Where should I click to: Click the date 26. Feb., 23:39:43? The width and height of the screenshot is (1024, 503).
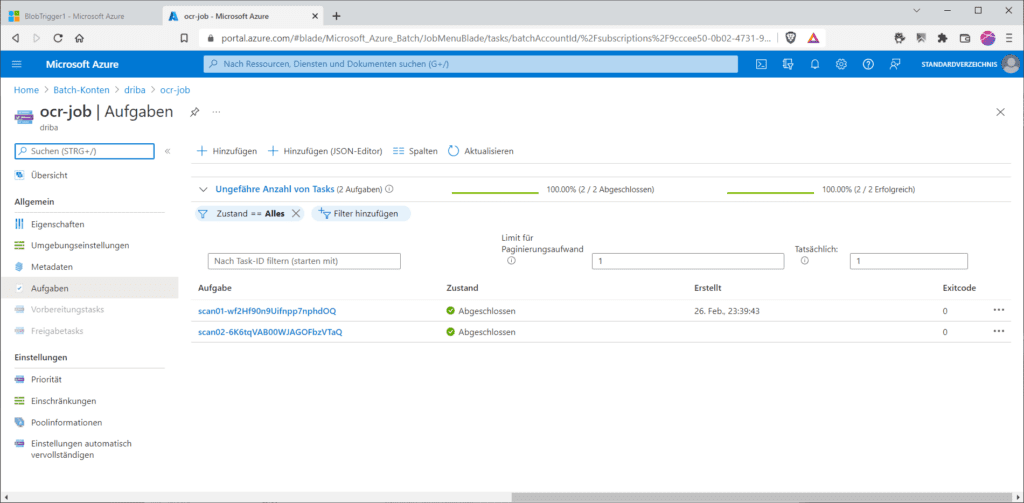click(x=727, y=311)
